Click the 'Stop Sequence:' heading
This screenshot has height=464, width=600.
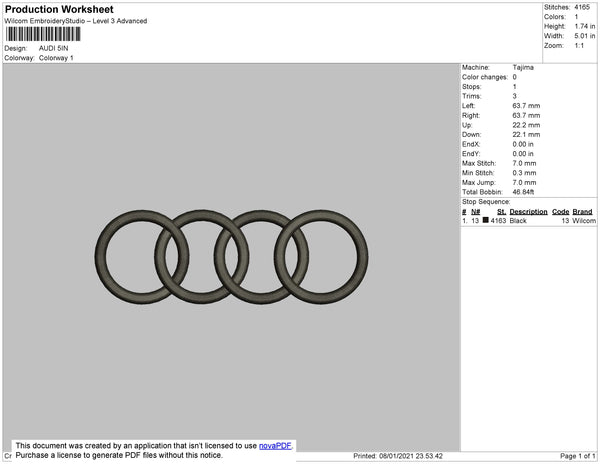[486, 202]
